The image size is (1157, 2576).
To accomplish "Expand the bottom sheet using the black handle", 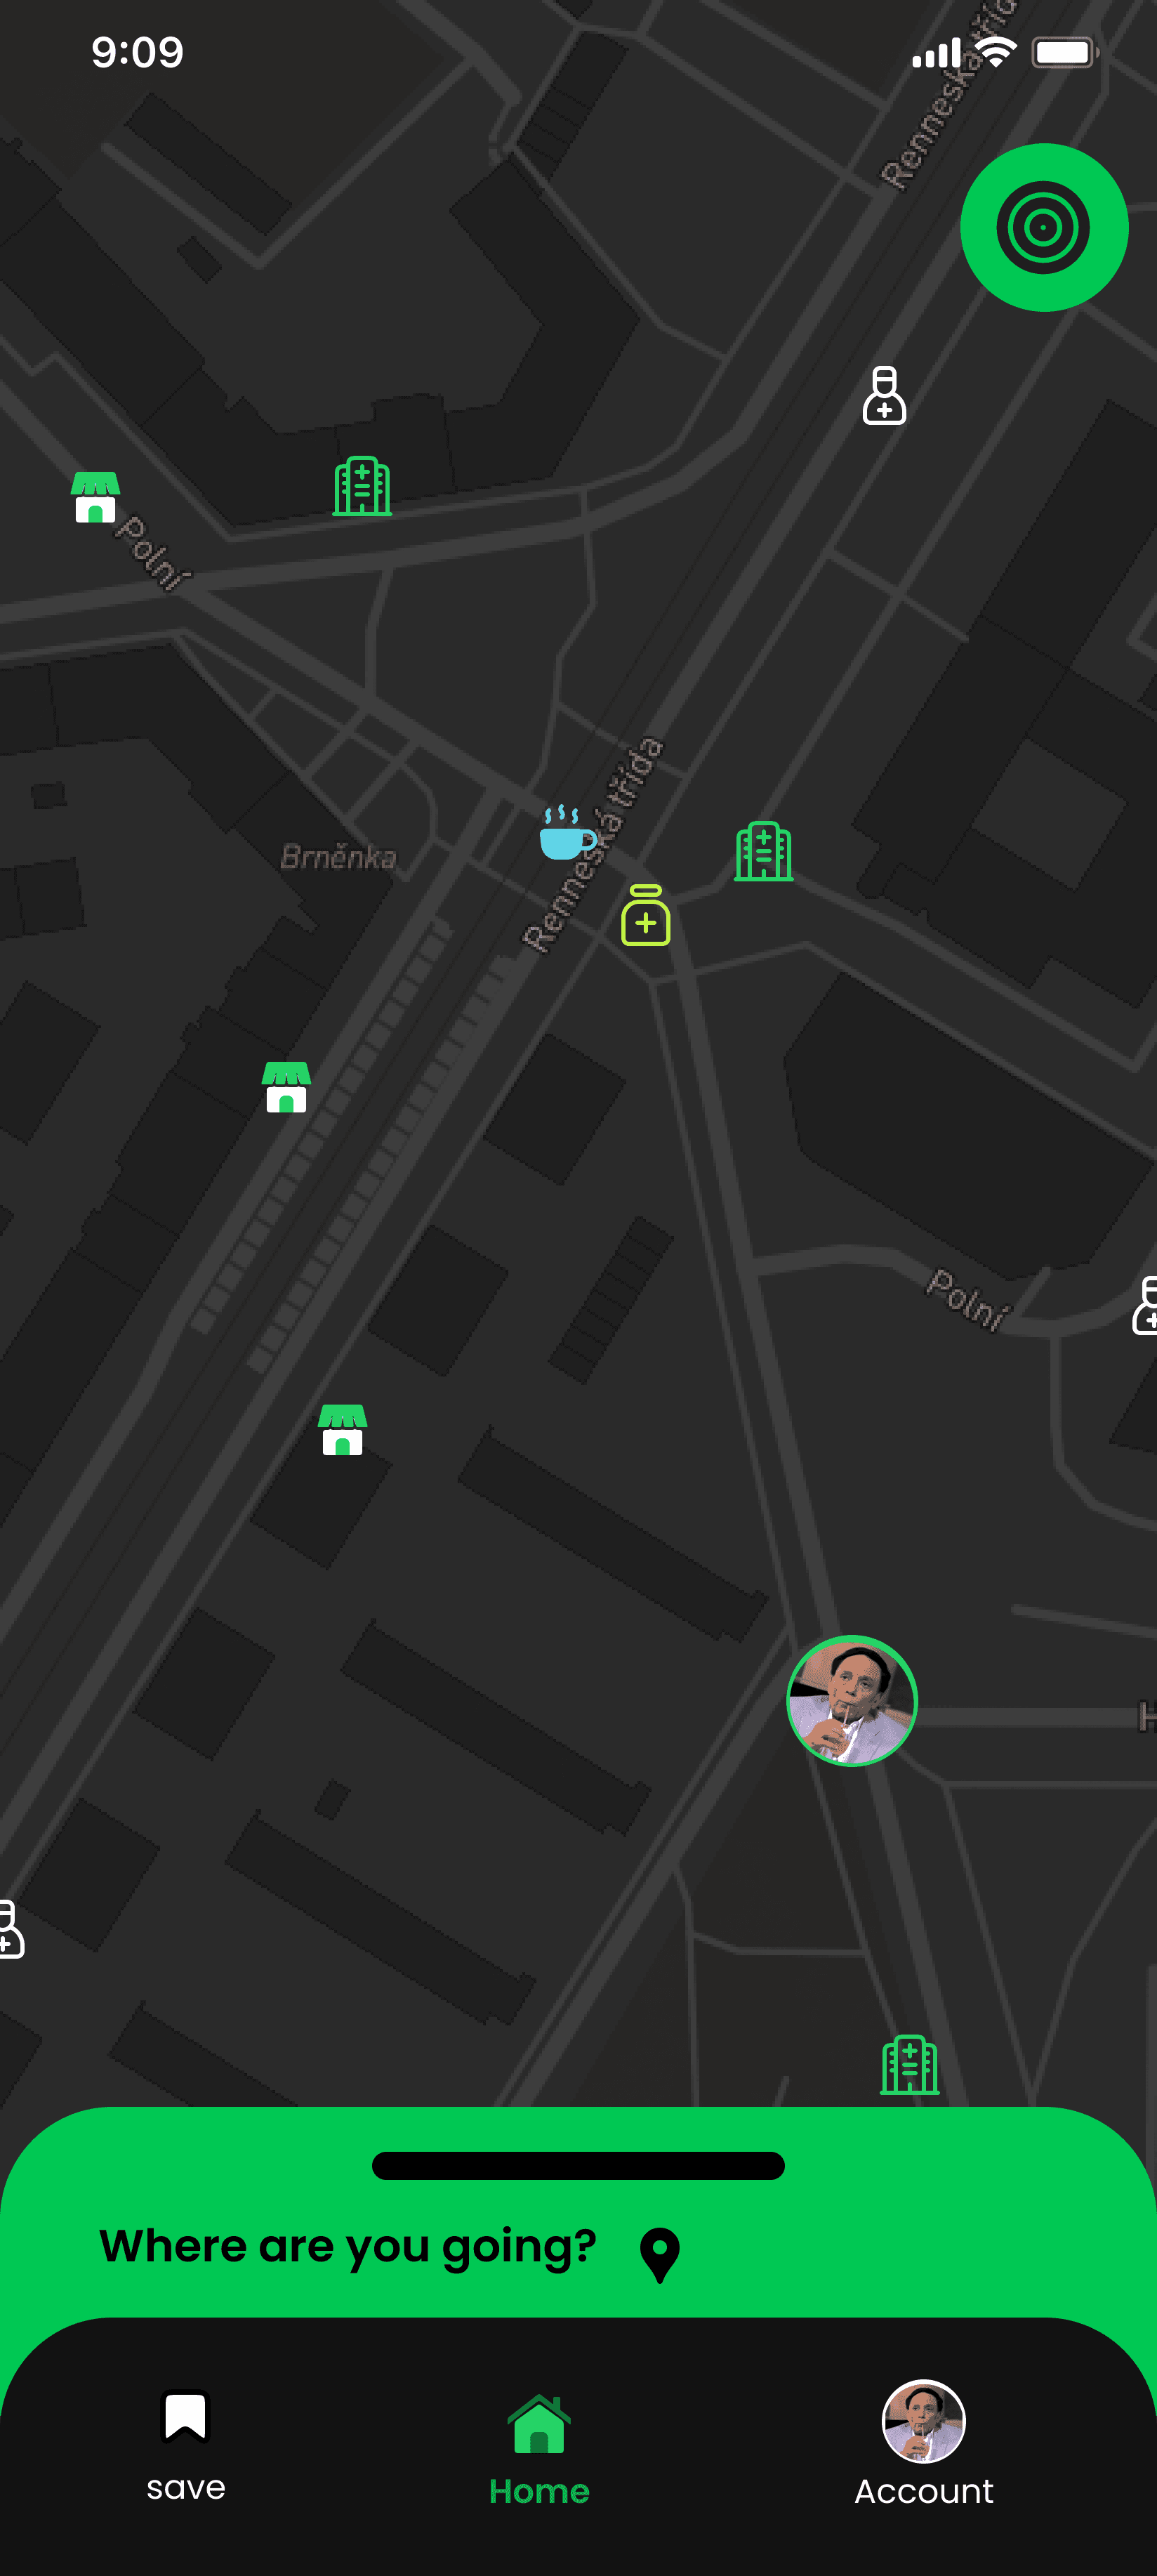I will [x=578, y=2165].
